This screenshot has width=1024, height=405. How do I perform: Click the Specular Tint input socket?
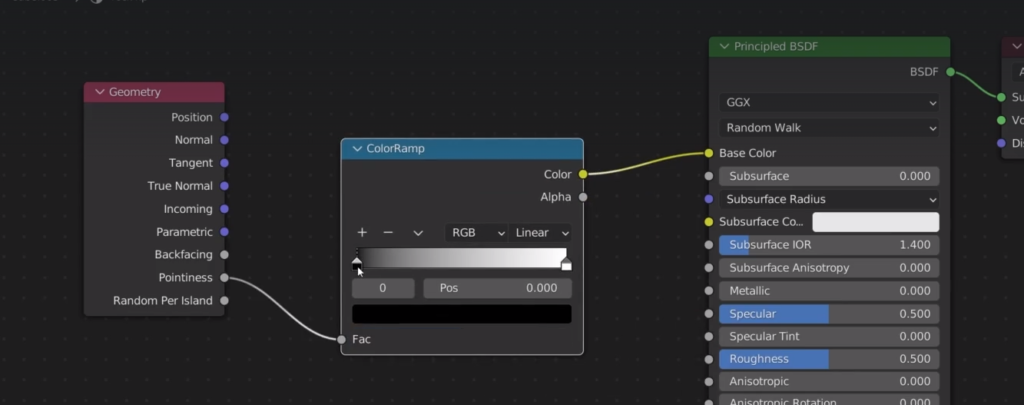click(x=709, y=336)
